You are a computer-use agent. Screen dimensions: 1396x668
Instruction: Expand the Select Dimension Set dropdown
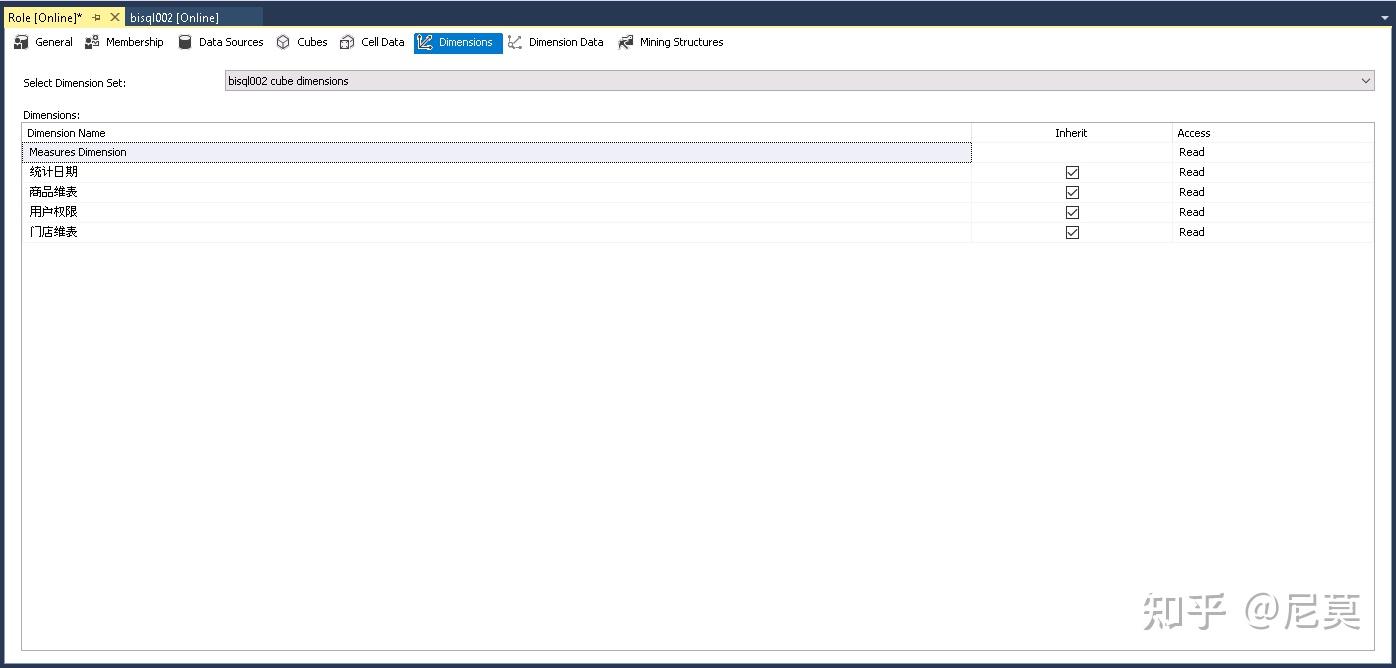click(1366, 81)
